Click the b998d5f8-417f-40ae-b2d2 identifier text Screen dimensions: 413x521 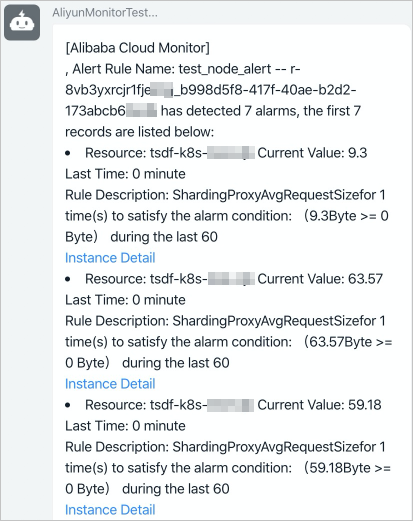pyautogui.click(x=265, y=90)
